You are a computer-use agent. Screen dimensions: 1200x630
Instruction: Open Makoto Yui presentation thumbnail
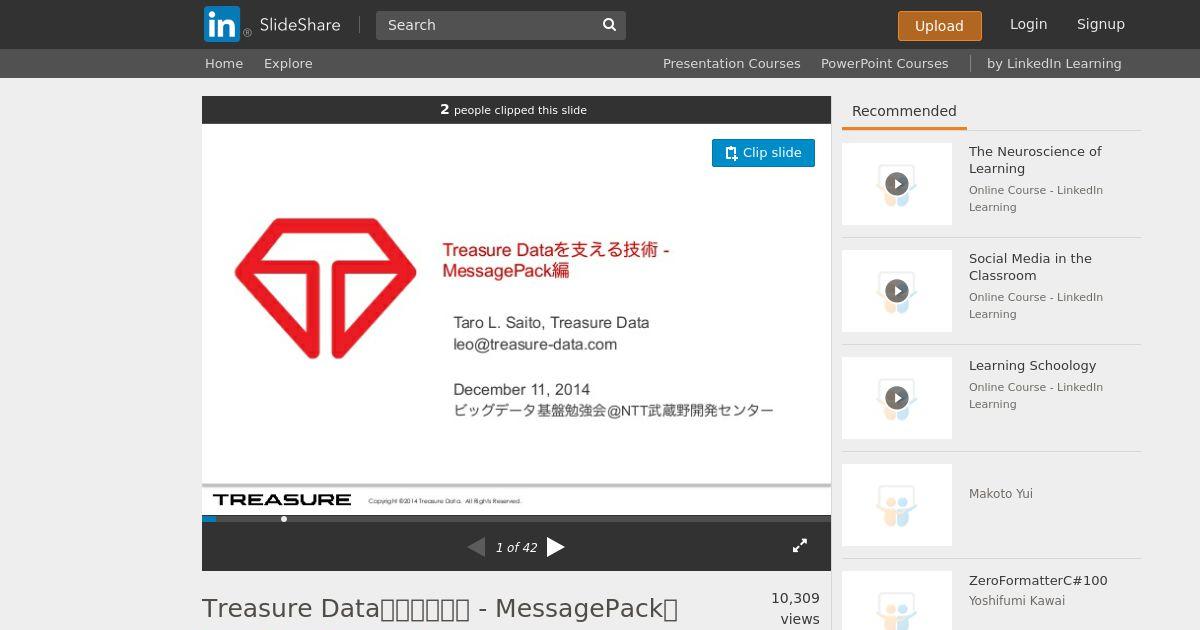coord(897,505)
